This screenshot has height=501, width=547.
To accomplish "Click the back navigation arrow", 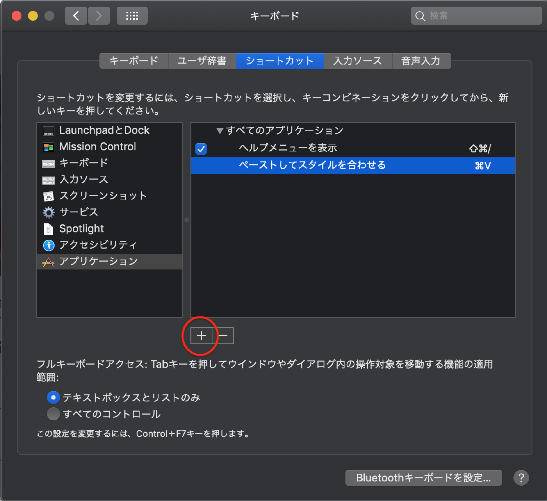I will point(76,16).
